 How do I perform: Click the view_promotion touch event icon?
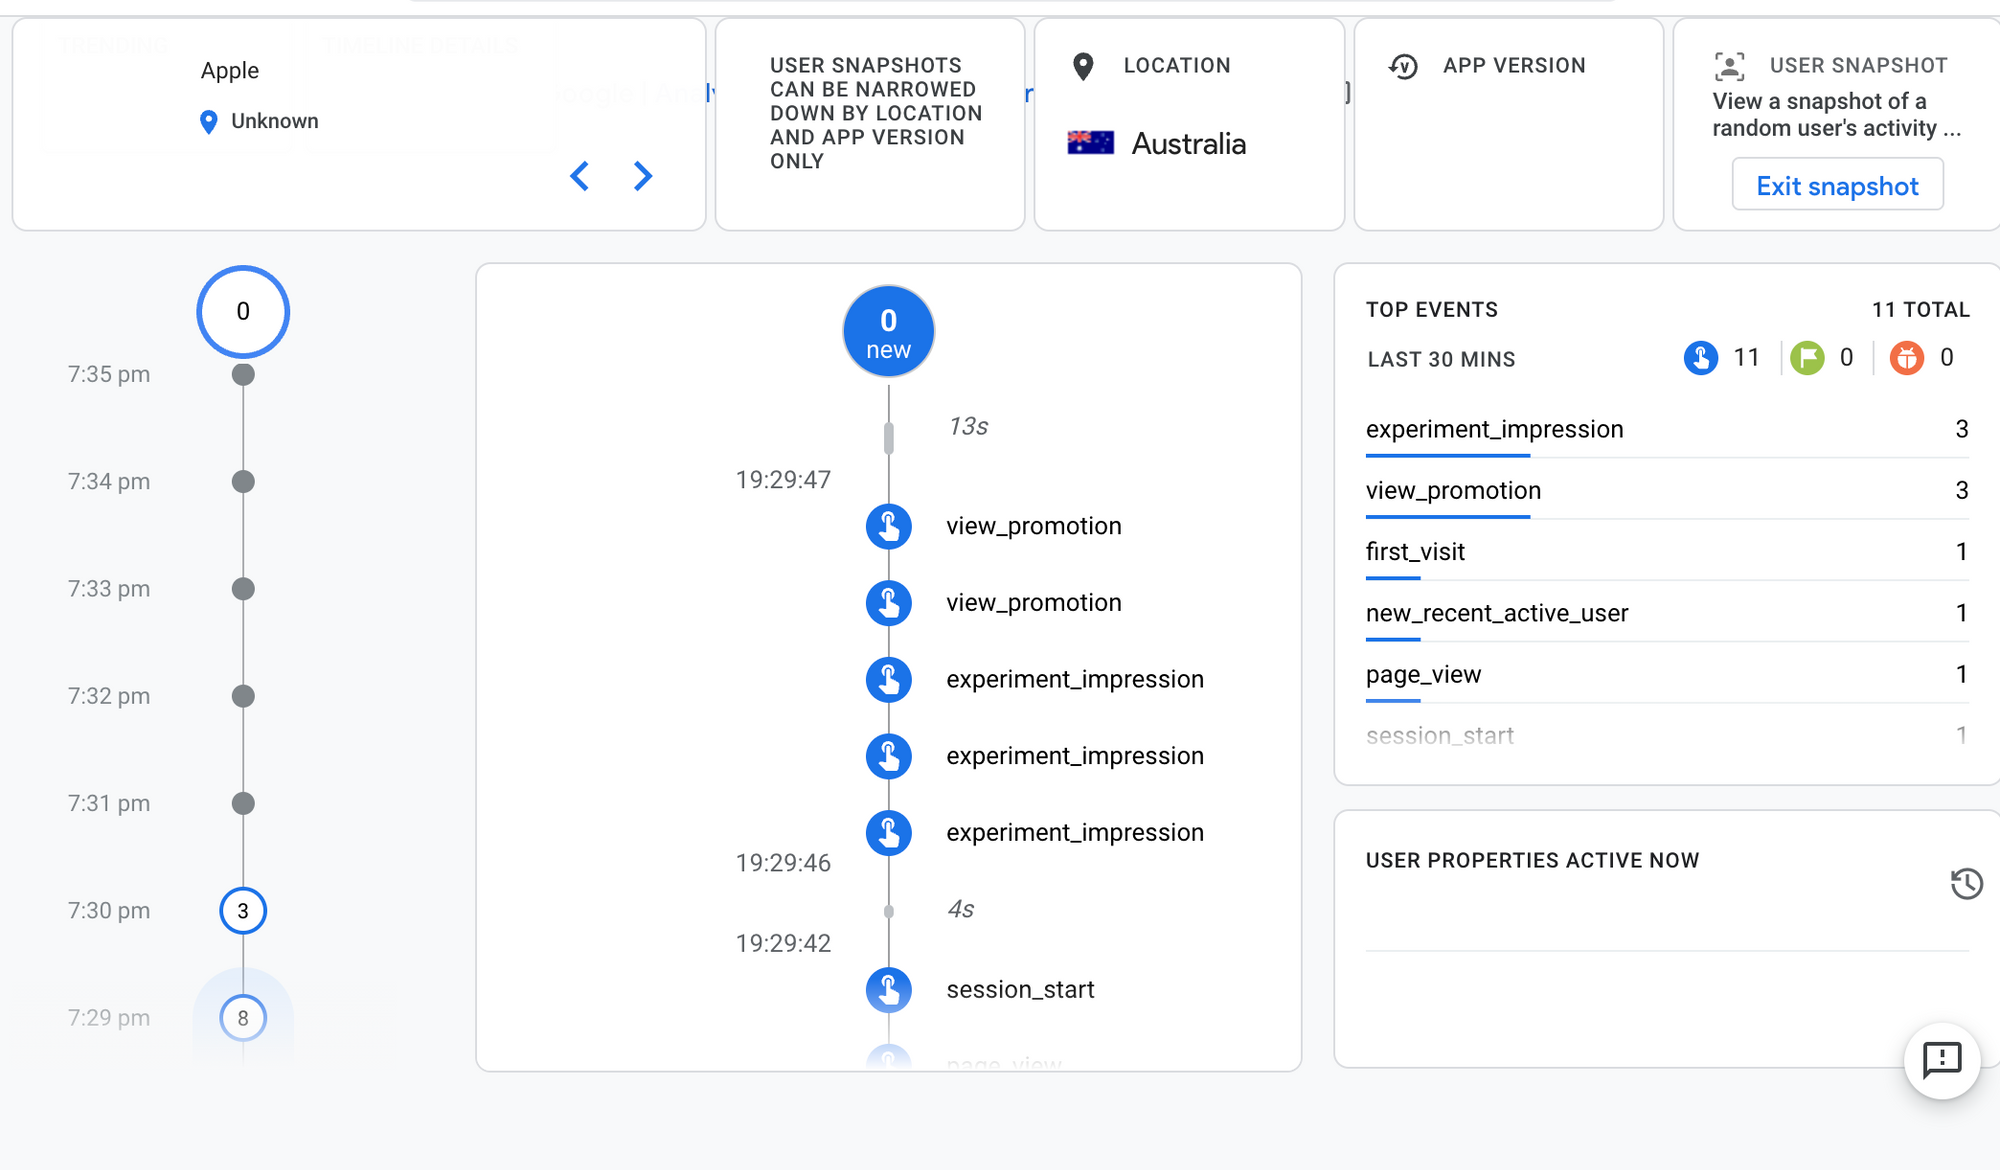(887, 525)
